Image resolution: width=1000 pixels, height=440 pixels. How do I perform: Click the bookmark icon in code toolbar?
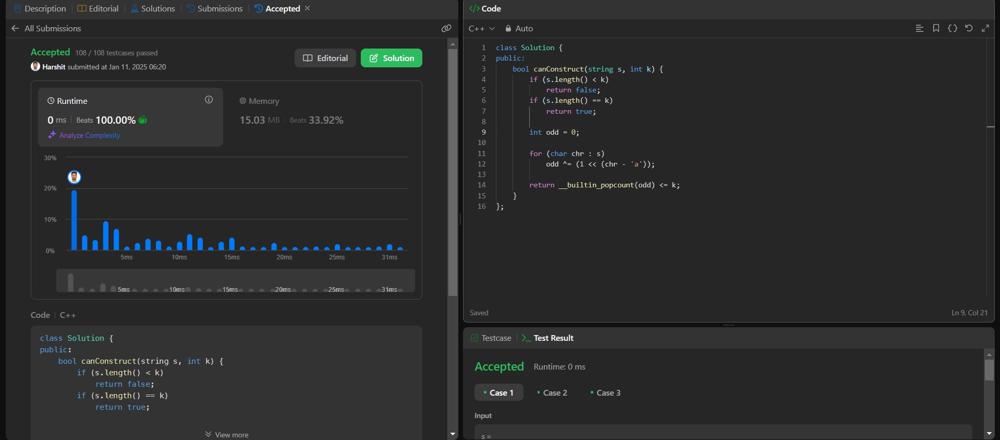click(x=936, y=28)
